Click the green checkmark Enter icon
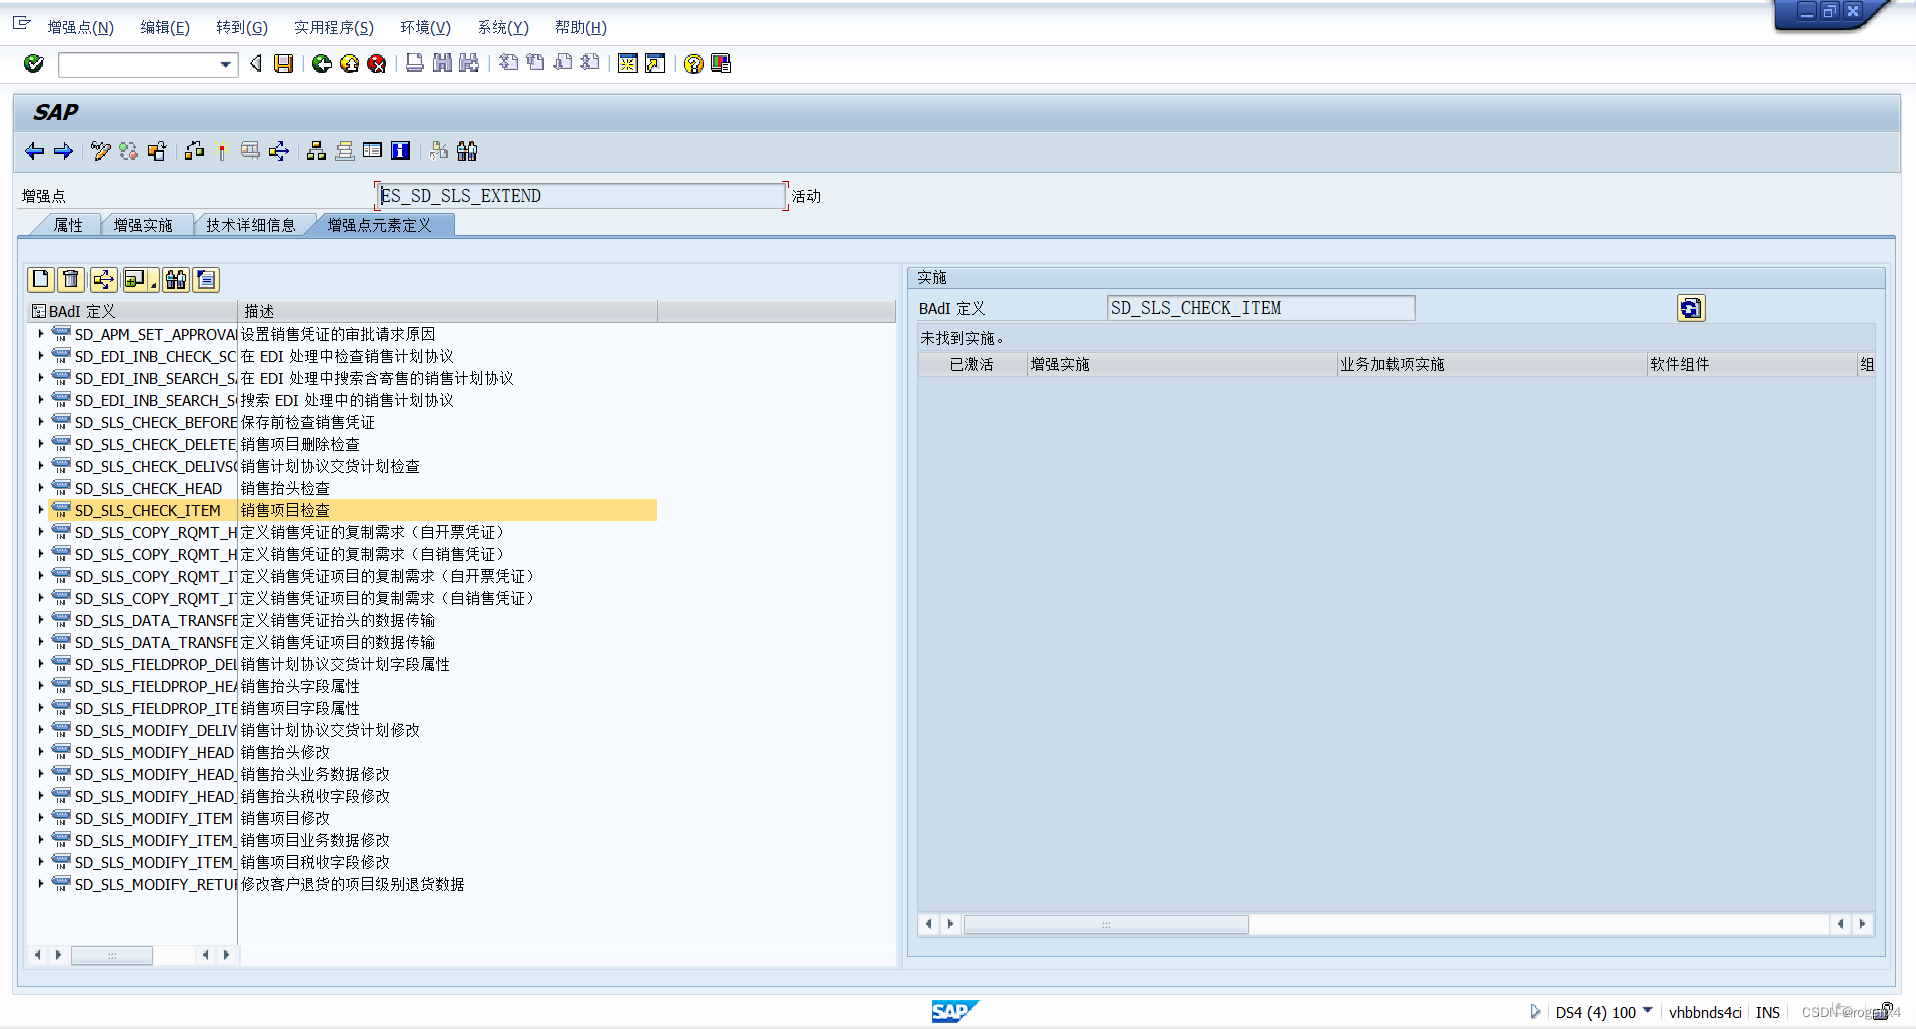The height and width of the screenshot is (1029, 1916). tap(34, 64)
